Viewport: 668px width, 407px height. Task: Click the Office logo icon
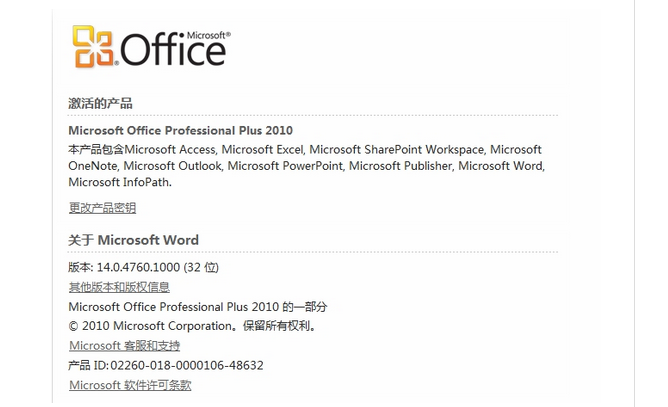click(x=93, y=46)
